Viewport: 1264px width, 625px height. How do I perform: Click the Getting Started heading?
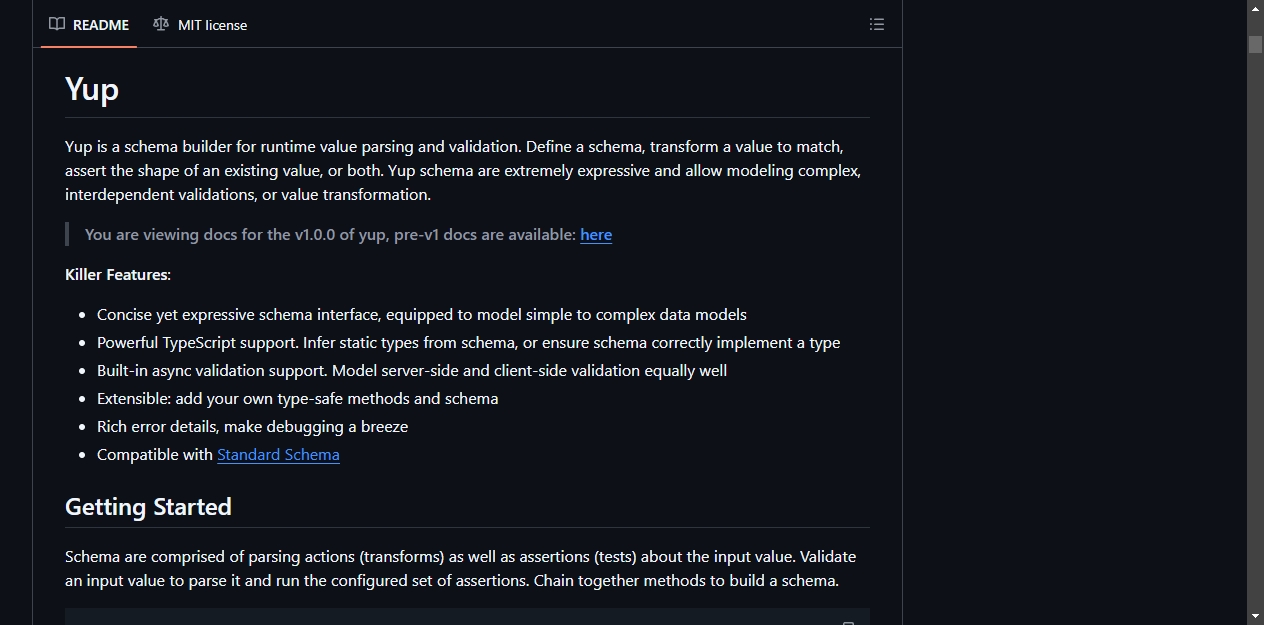coord(148,507)
